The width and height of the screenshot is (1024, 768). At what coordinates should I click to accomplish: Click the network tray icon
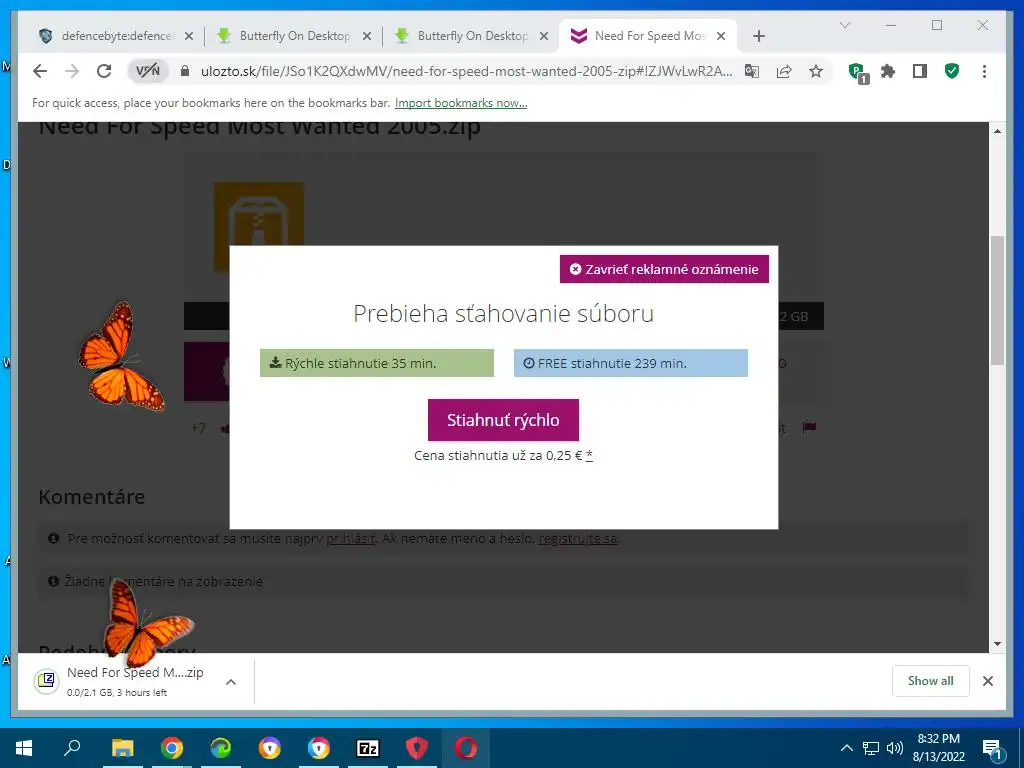pos(871,748)
